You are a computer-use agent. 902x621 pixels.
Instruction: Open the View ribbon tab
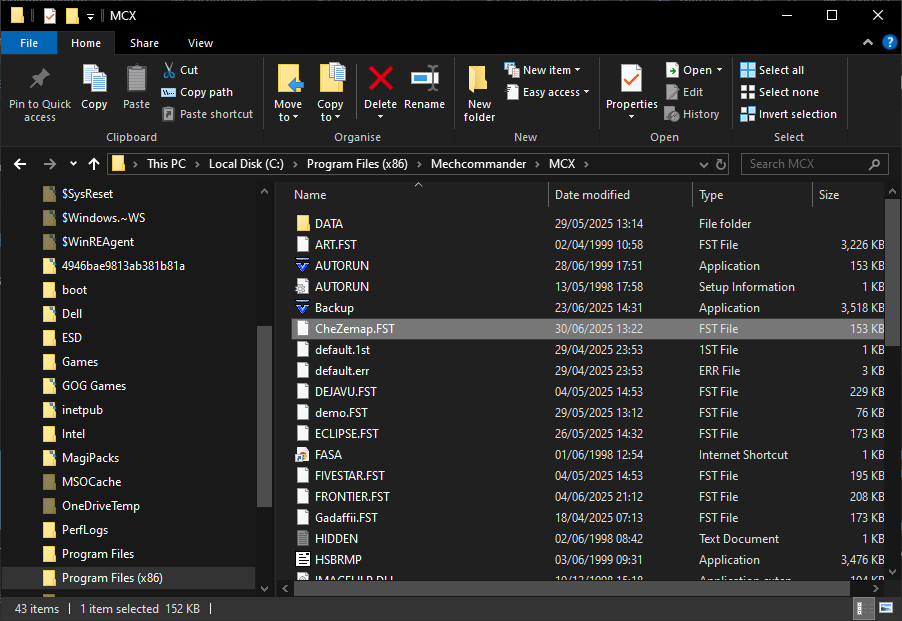(200, 43)
